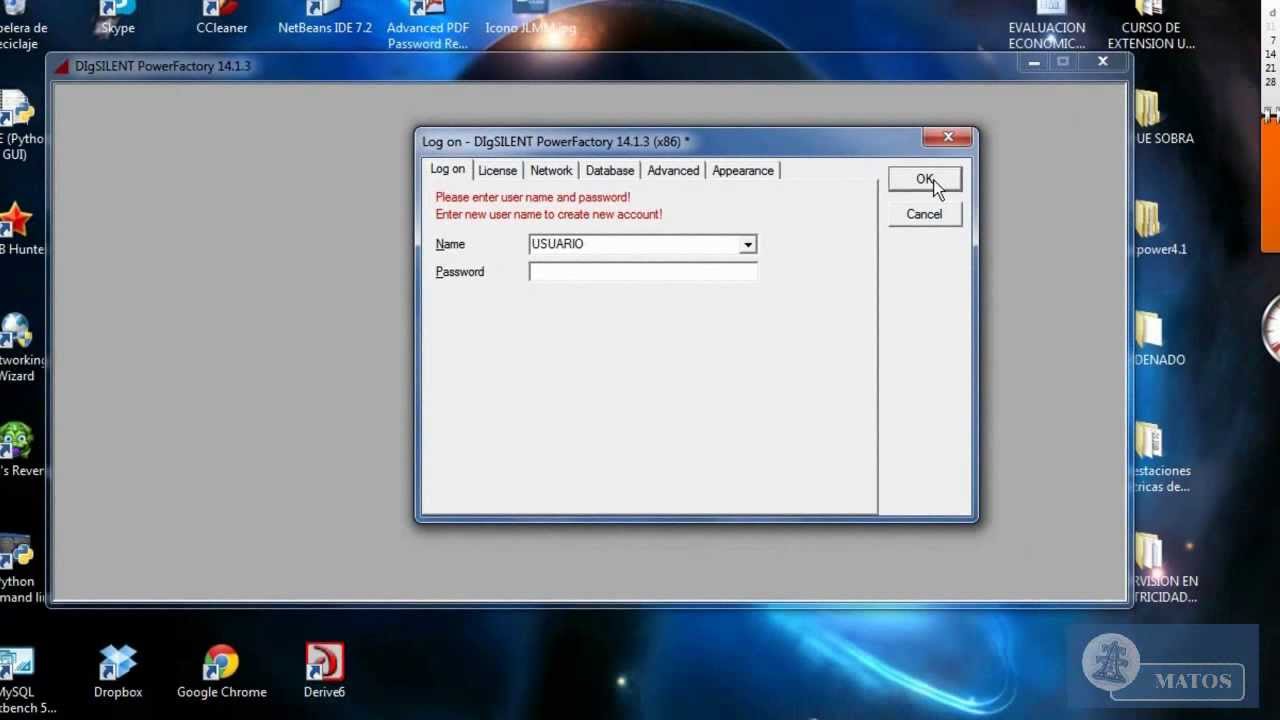Viewport: 1280px width, 720px height.
Task: Close the Log on dialog window
Action: pyautogui.click(x=948, y=137)
